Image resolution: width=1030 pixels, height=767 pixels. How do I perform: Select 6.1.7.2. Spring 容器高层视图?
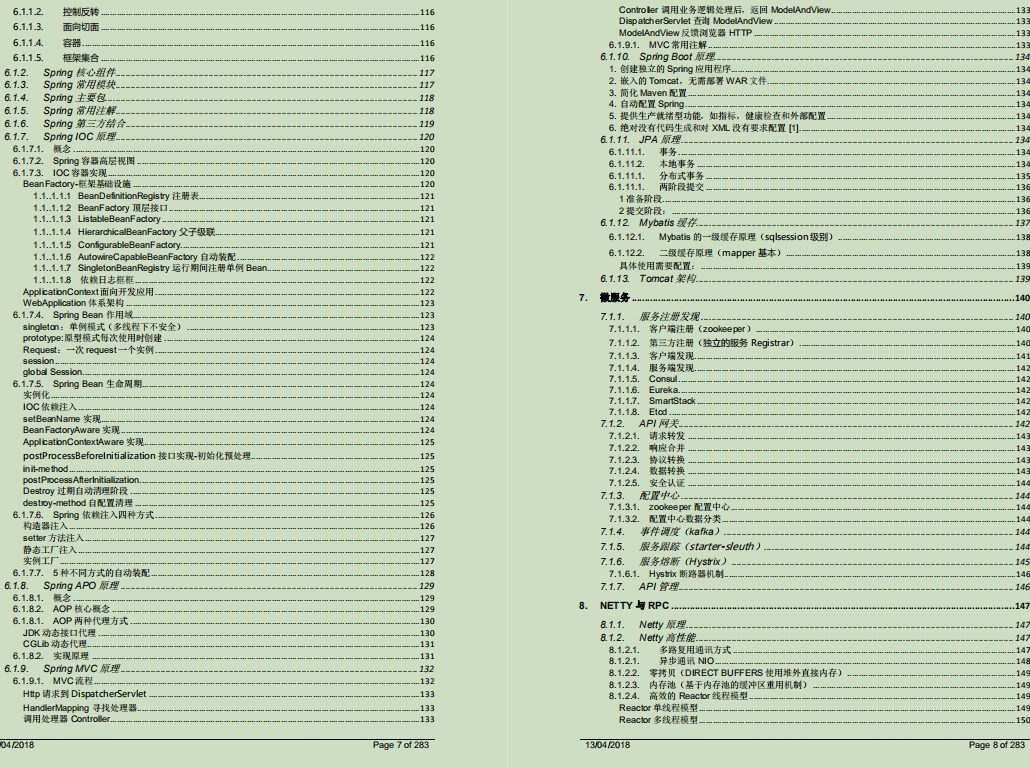[x=223, y=161]
